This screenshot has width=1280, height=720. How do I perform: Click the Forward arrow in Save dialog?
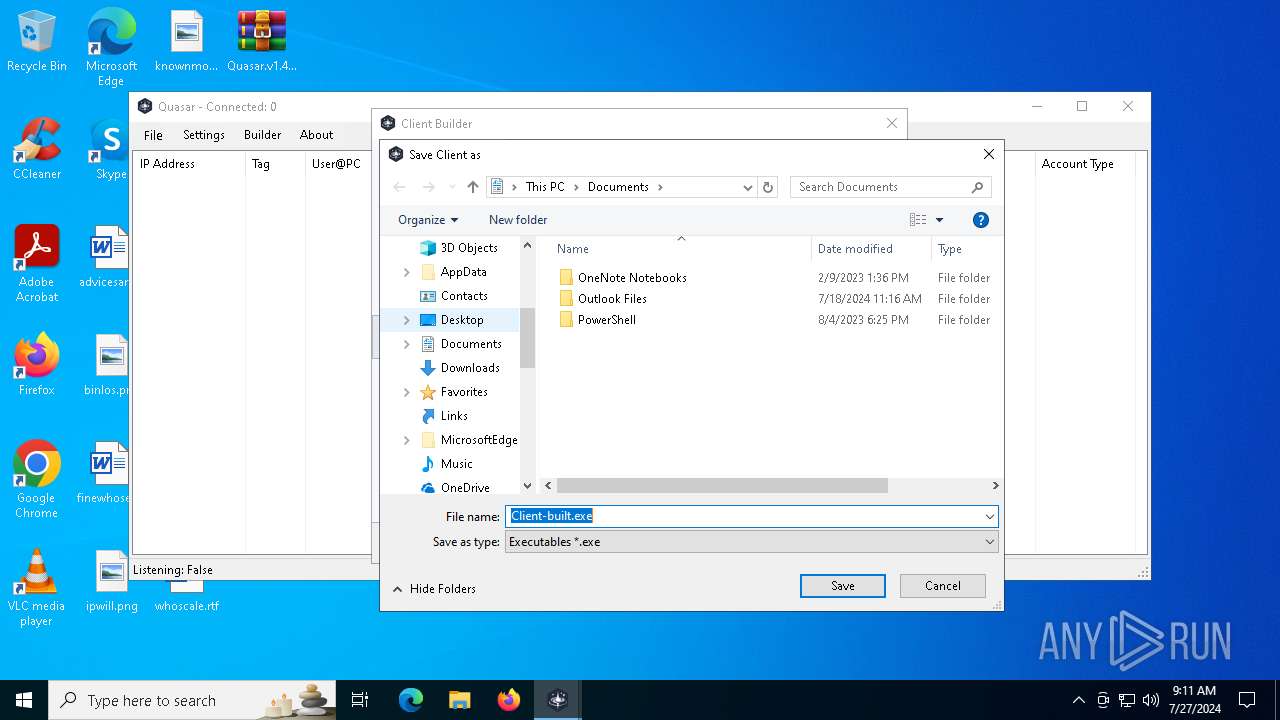pyautogui.click(x=429, y=187)
